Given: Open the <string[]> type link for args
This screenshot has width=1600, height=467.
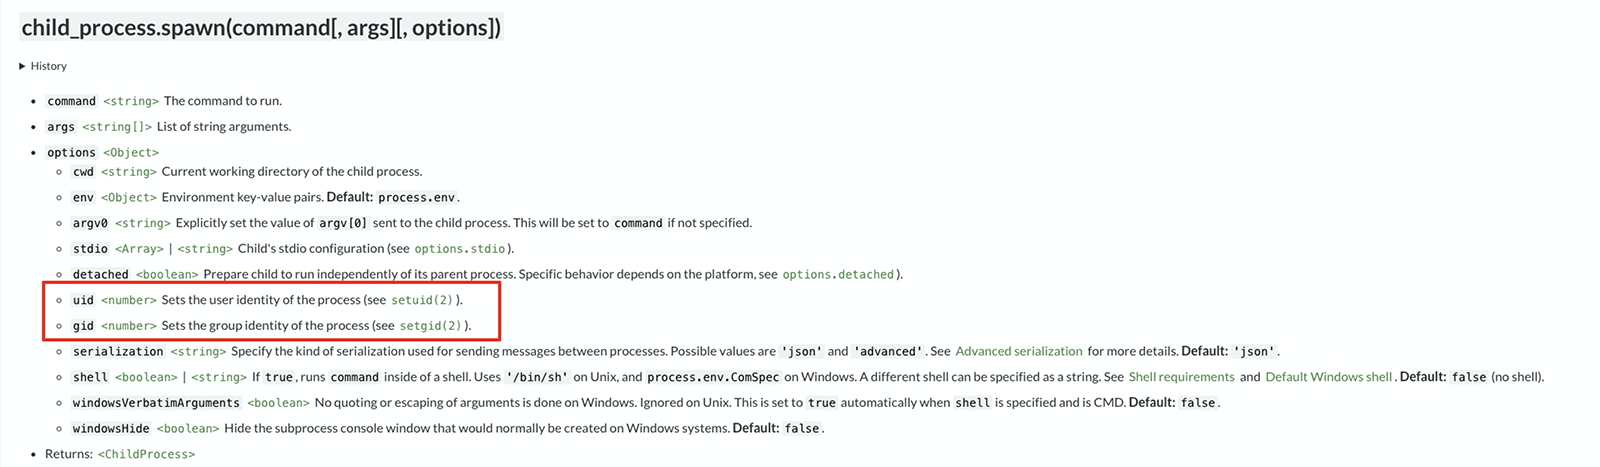Looking at the screenshot, I should 117,127.
